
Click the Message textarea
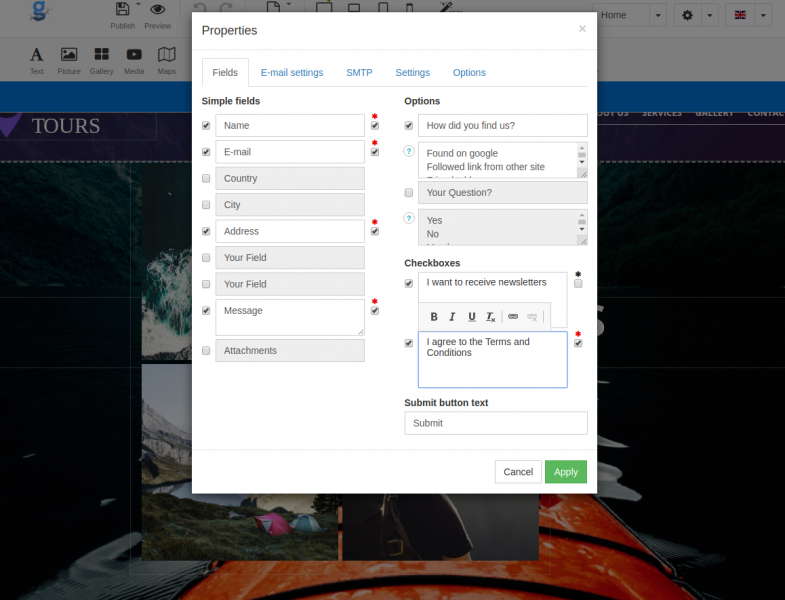[x=290, y=318]
